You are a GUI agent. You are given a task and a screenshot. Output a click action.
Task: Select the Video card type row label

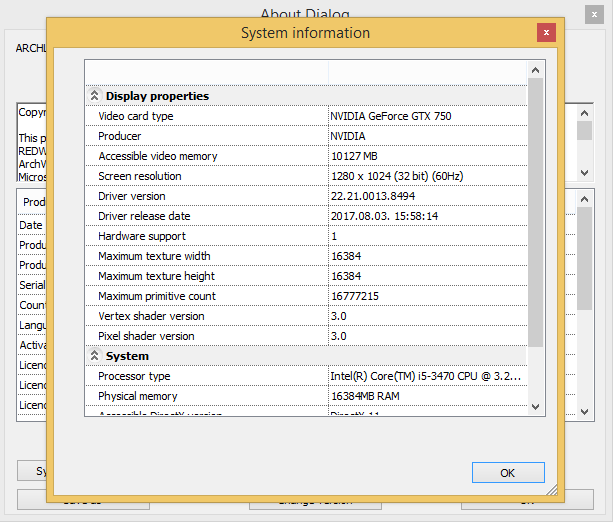(x=136, y=116)
